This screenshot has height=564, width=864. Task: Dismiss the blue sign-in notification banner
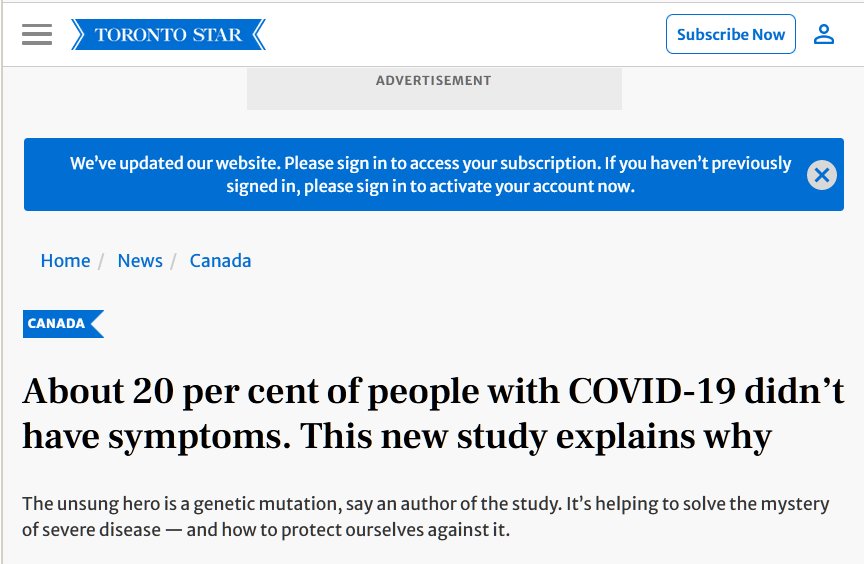pos(822,176)
